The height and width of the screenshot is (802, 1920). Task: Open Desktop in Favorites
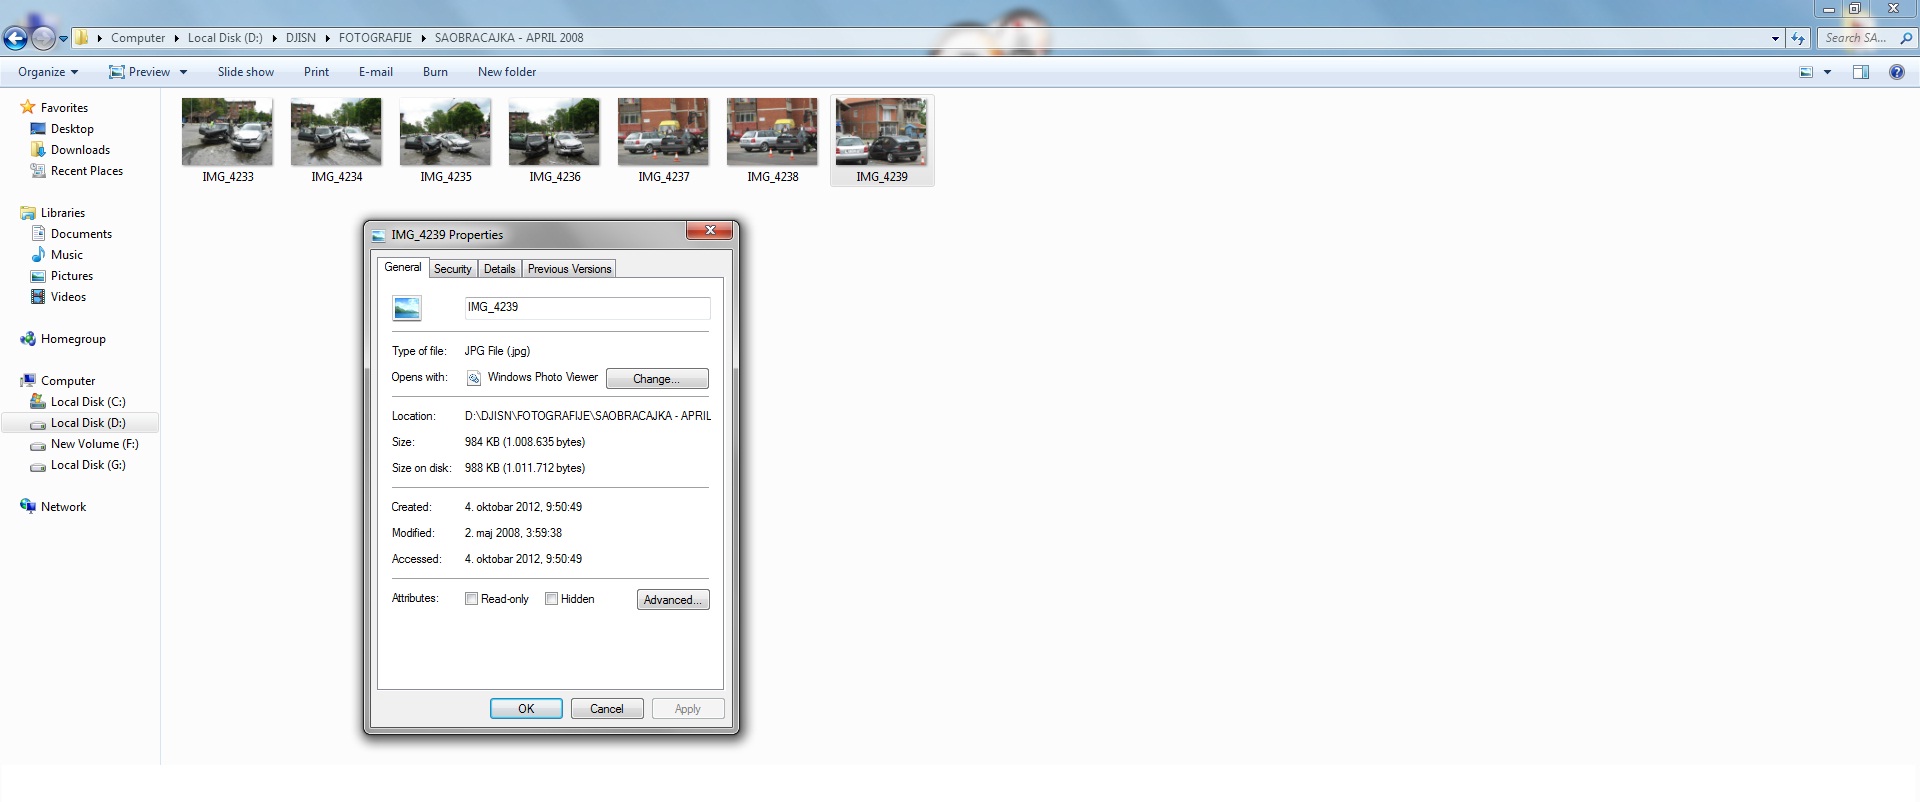click(x=72, y=129)
